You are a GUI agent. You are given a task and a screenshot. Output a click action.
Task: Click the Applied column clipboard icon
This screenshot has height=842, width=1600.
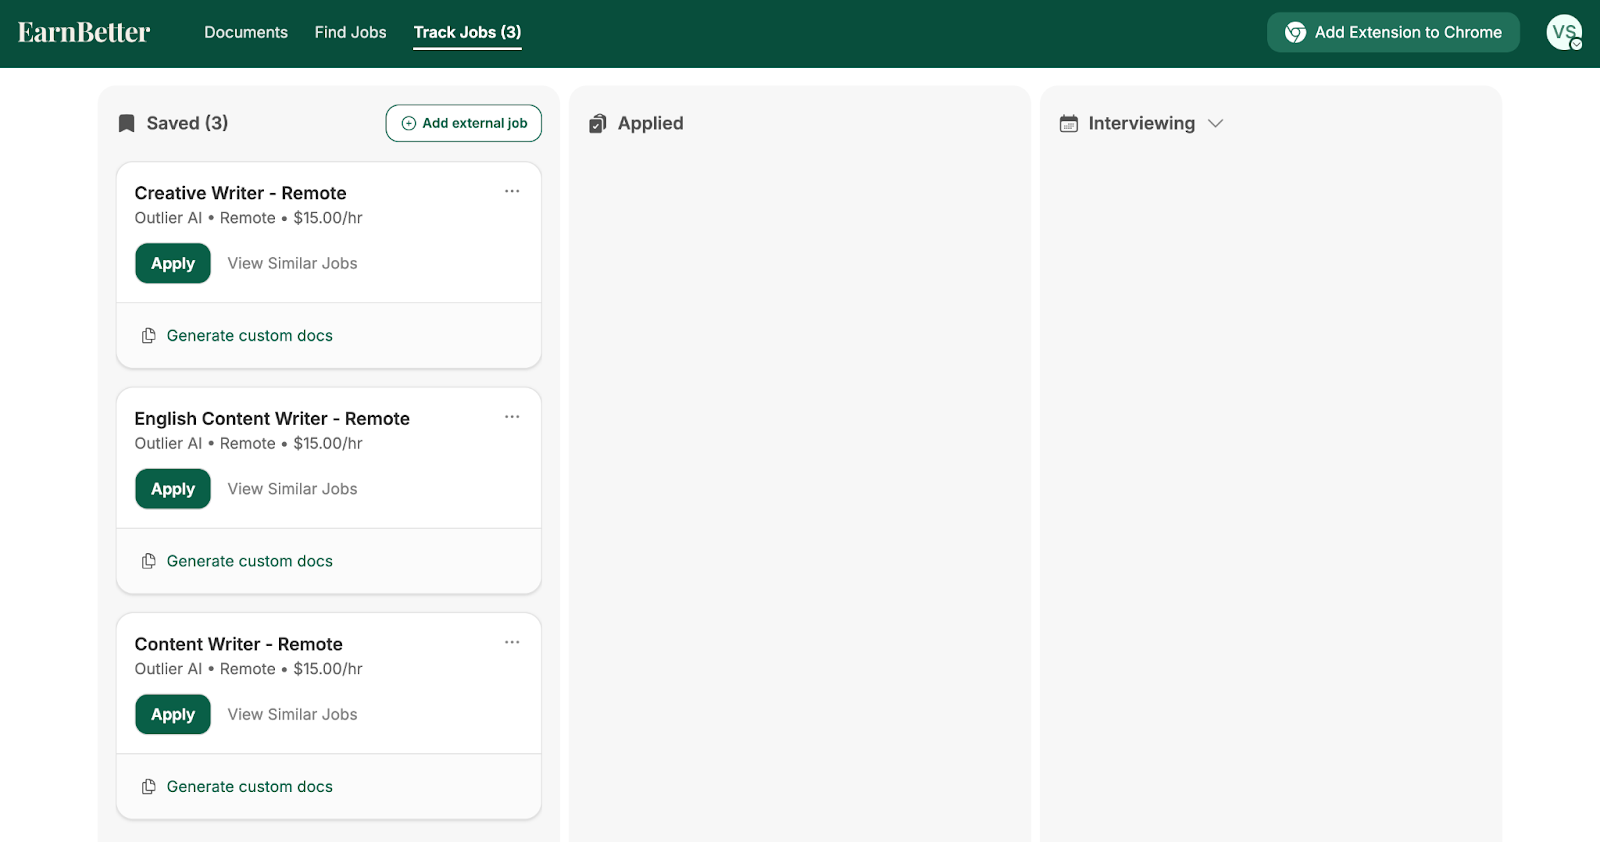pos(598,123)
